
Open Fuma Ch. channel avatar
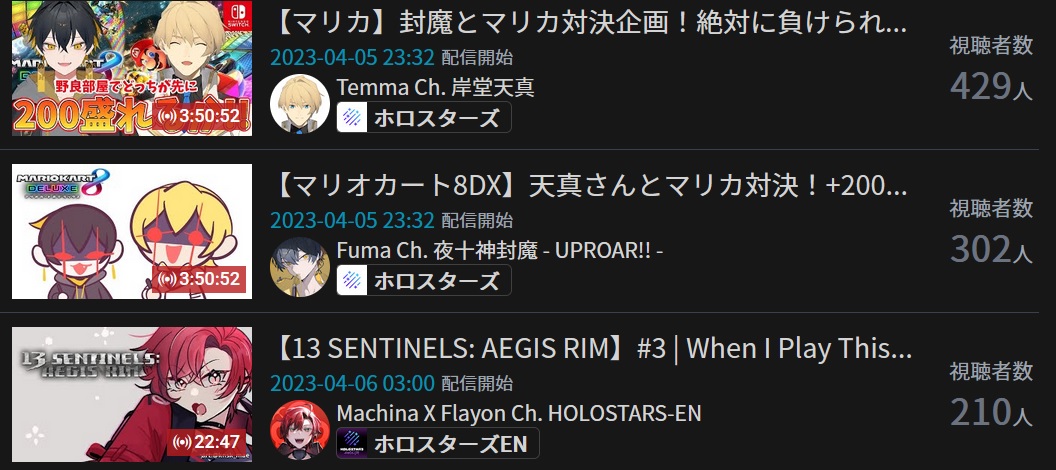[300, 267]
